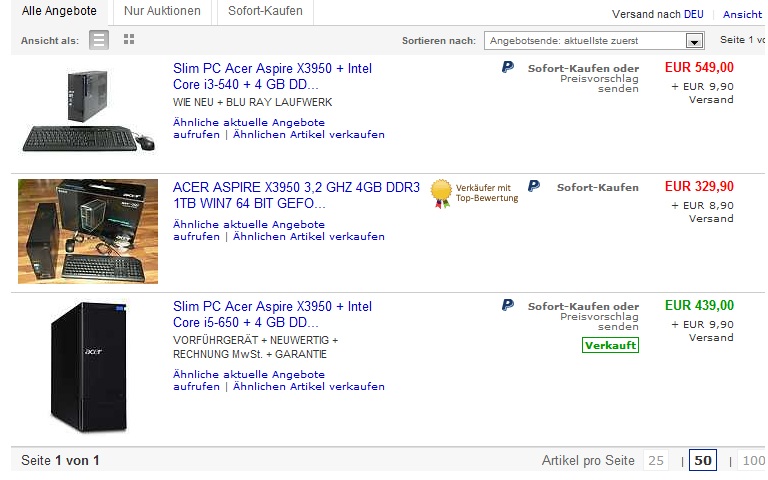
Task: Open the sort order dropdown arrow
Action: (x=694, y=41)
